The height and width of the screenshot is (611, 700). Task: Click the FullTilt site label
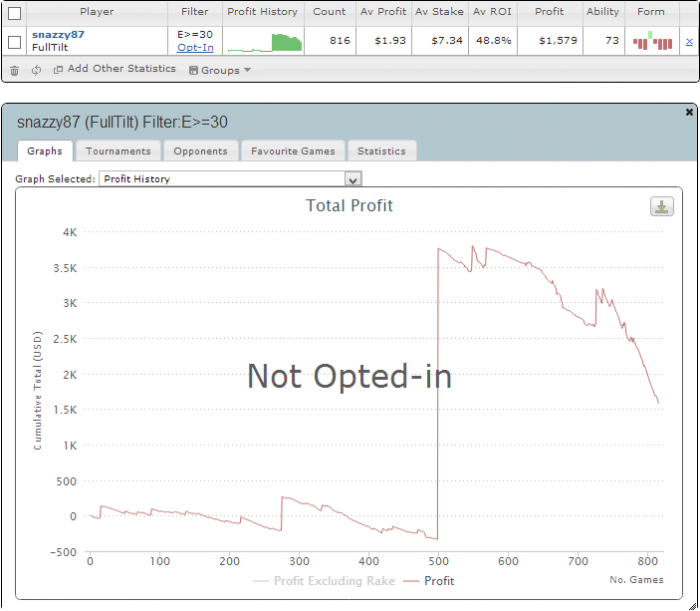[50, 47]
